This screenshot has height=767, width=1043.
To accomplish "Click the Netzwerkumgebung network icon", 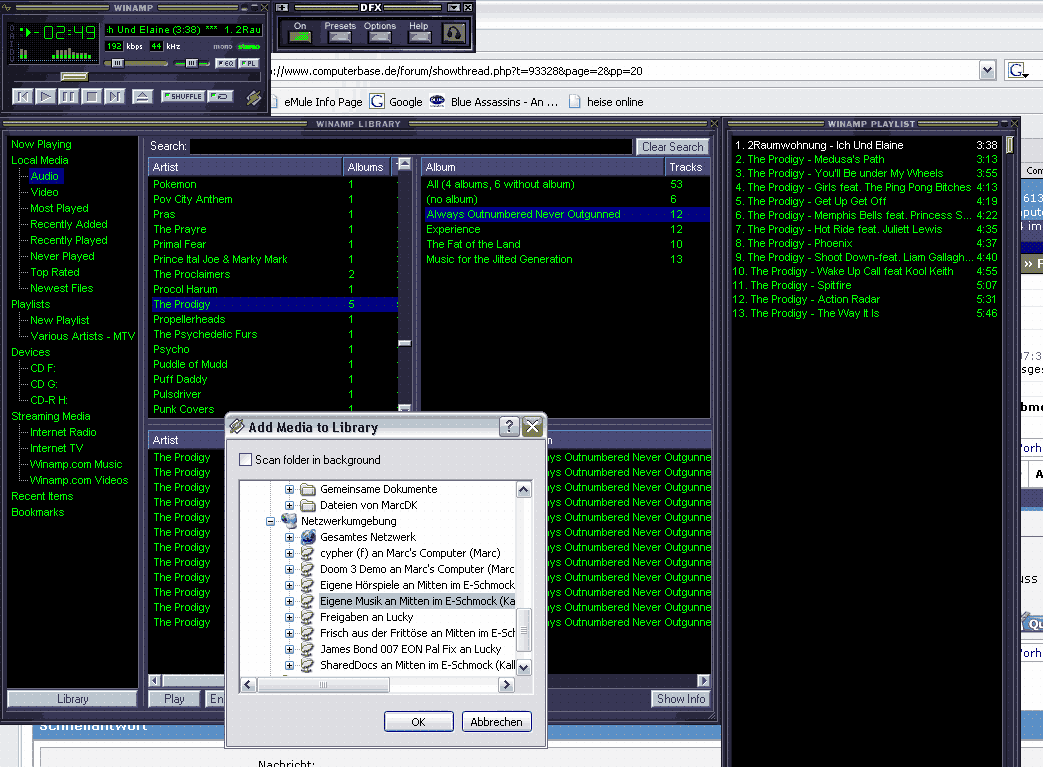I will [x=289, y=521].
